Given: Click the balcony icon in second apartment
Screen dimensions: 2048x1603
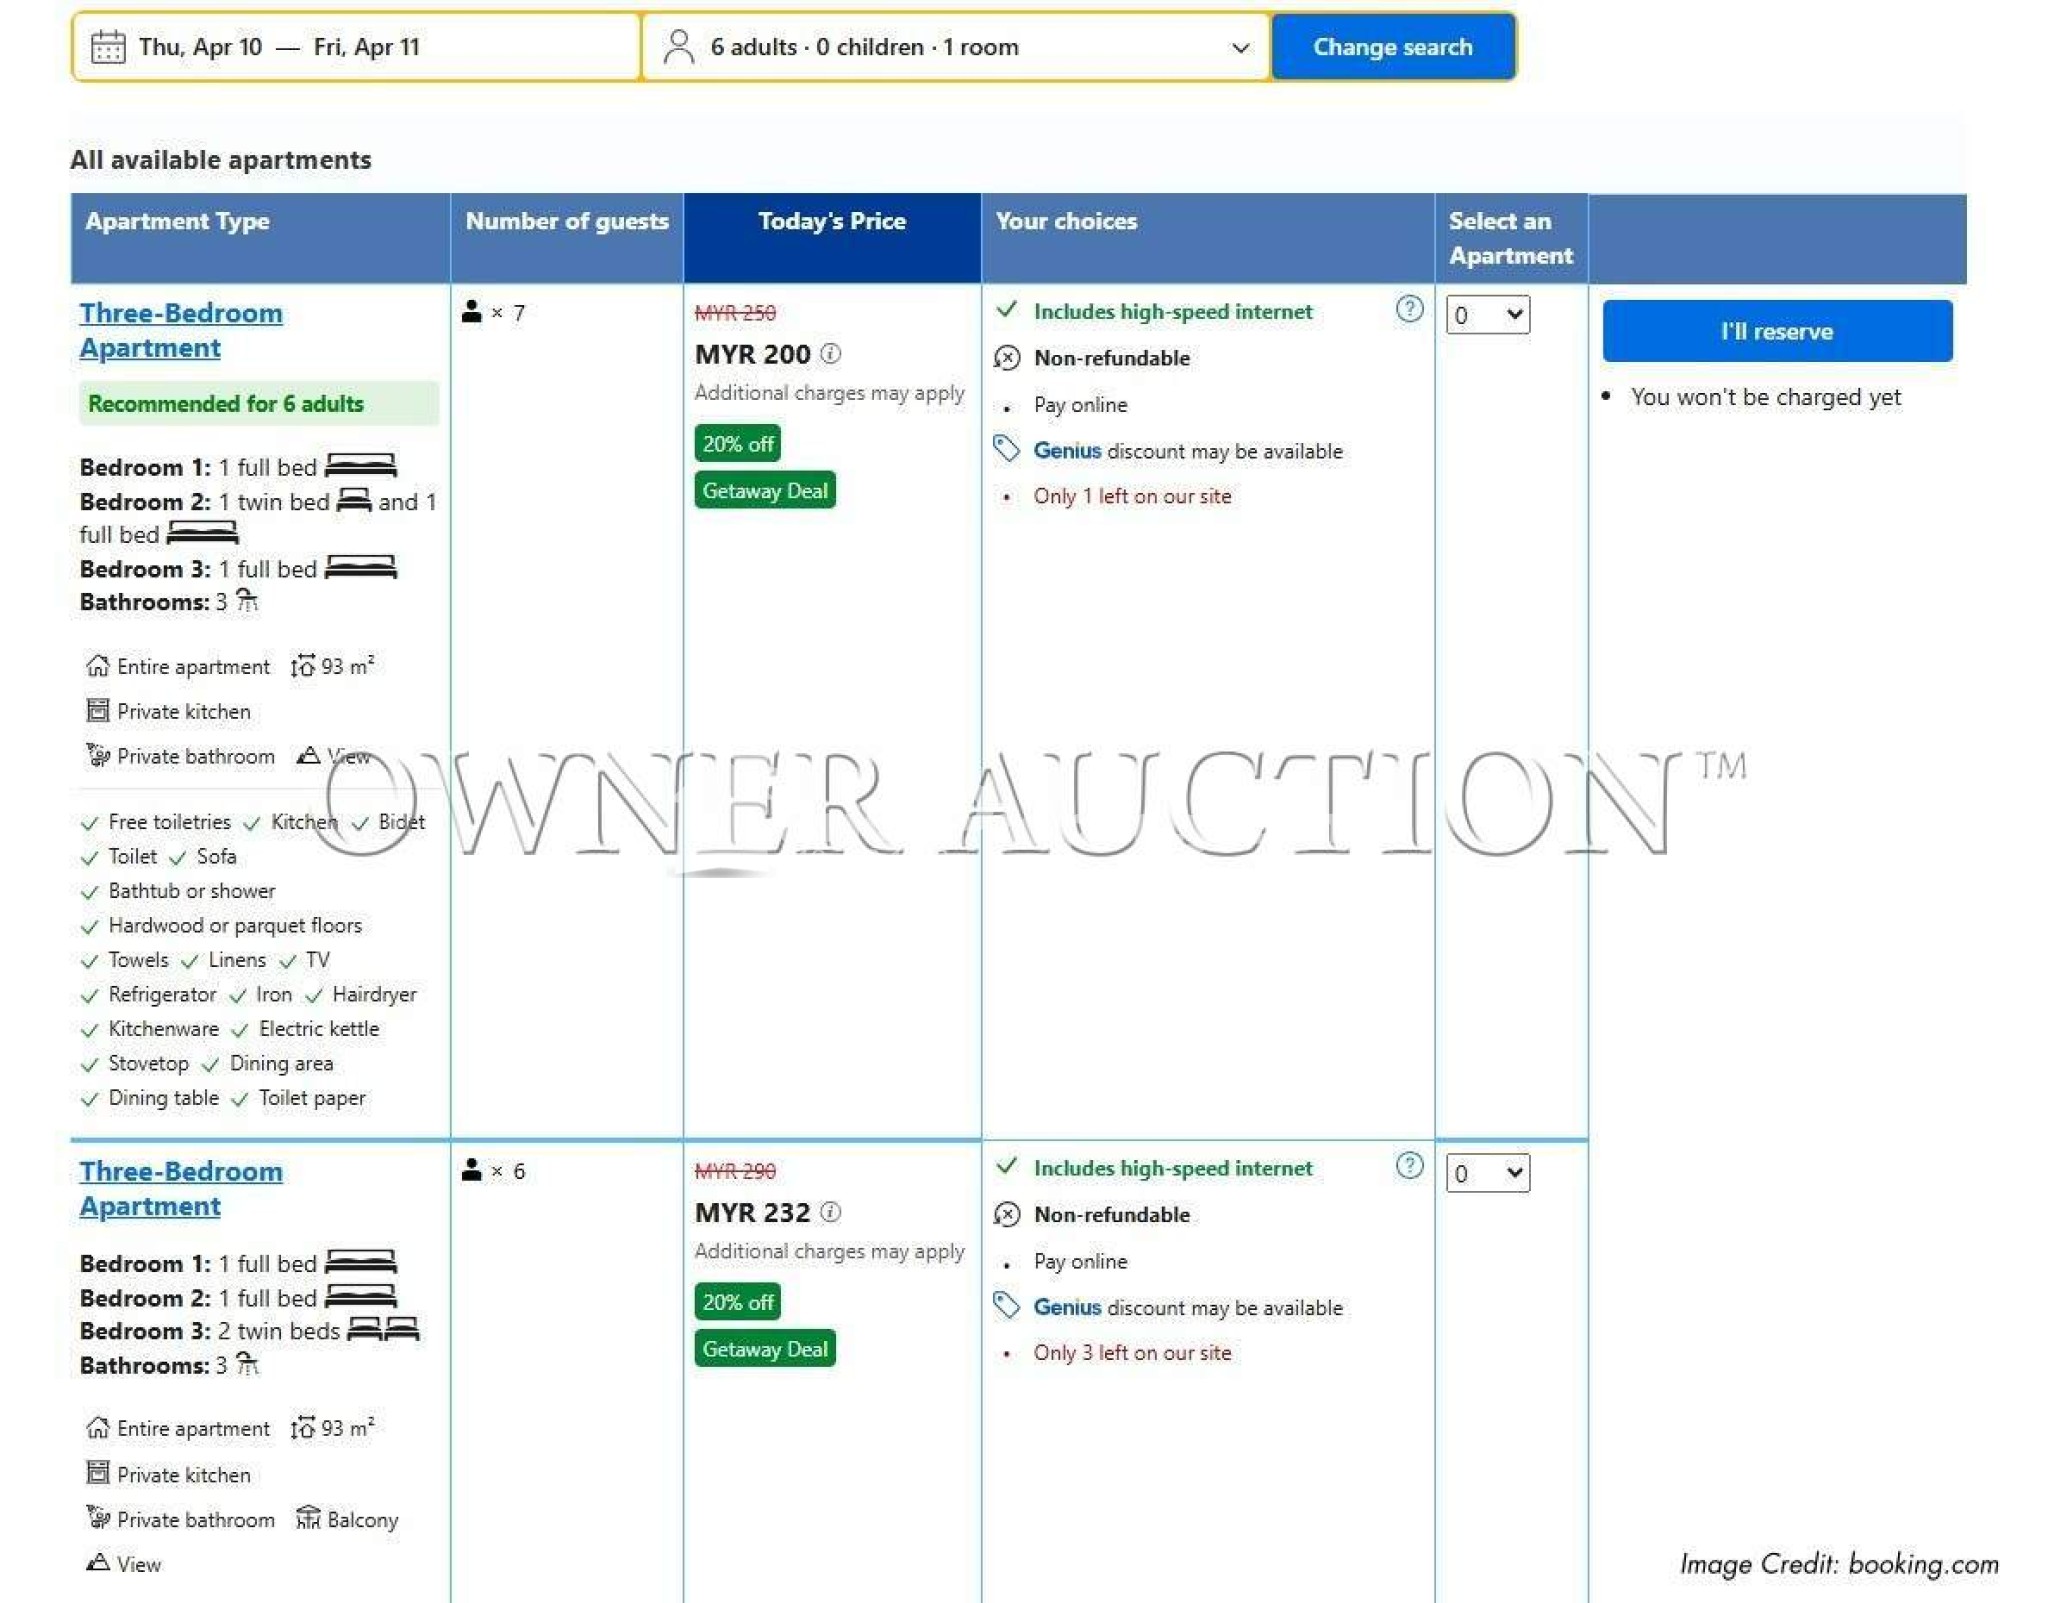Looking at the screenshot, I should (308, 1518).
